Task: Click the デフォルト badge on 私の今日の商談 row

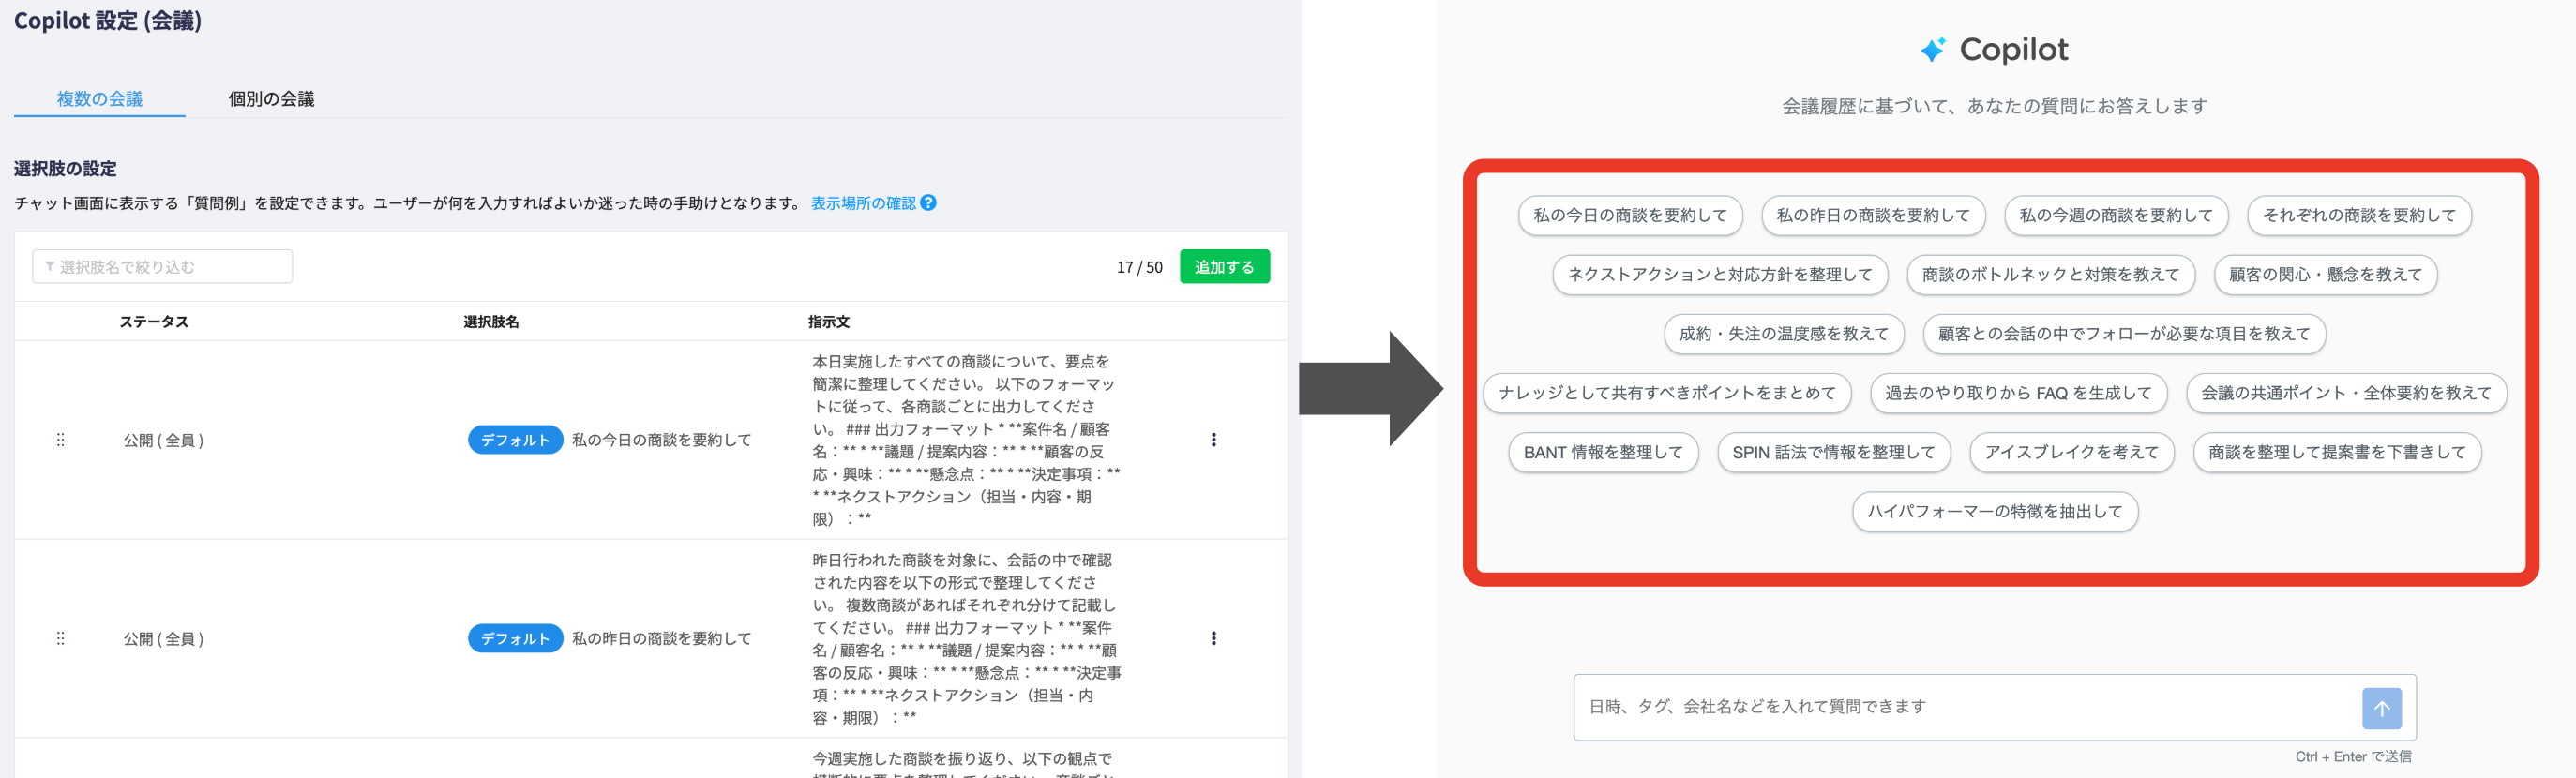Action: tap(515, 440)
